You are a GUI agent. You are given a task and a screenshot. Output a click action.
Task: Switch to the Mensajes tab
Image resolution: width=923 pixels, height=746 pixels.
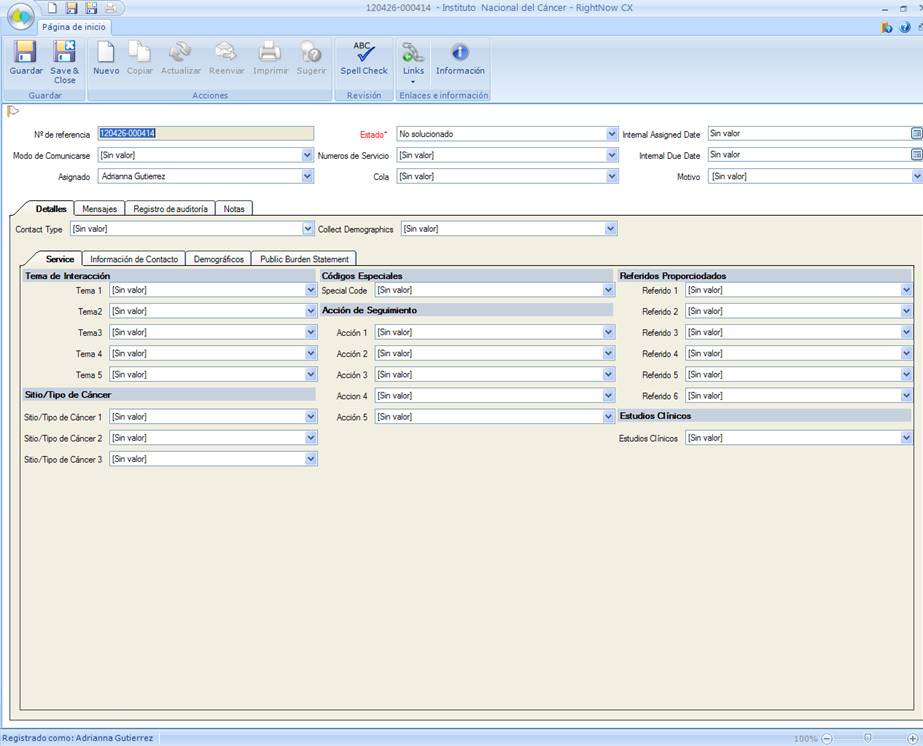click(99, 209)
